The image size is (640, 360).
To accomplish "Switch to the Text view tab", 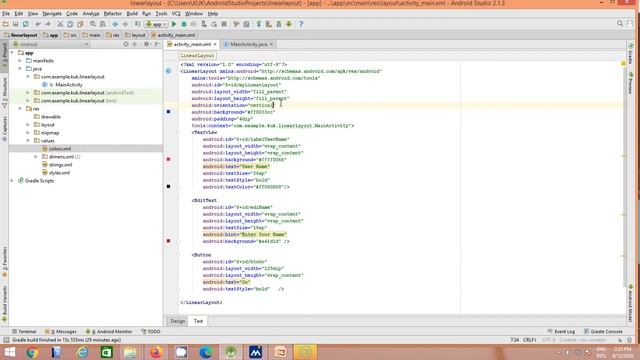I will [198, 321].
